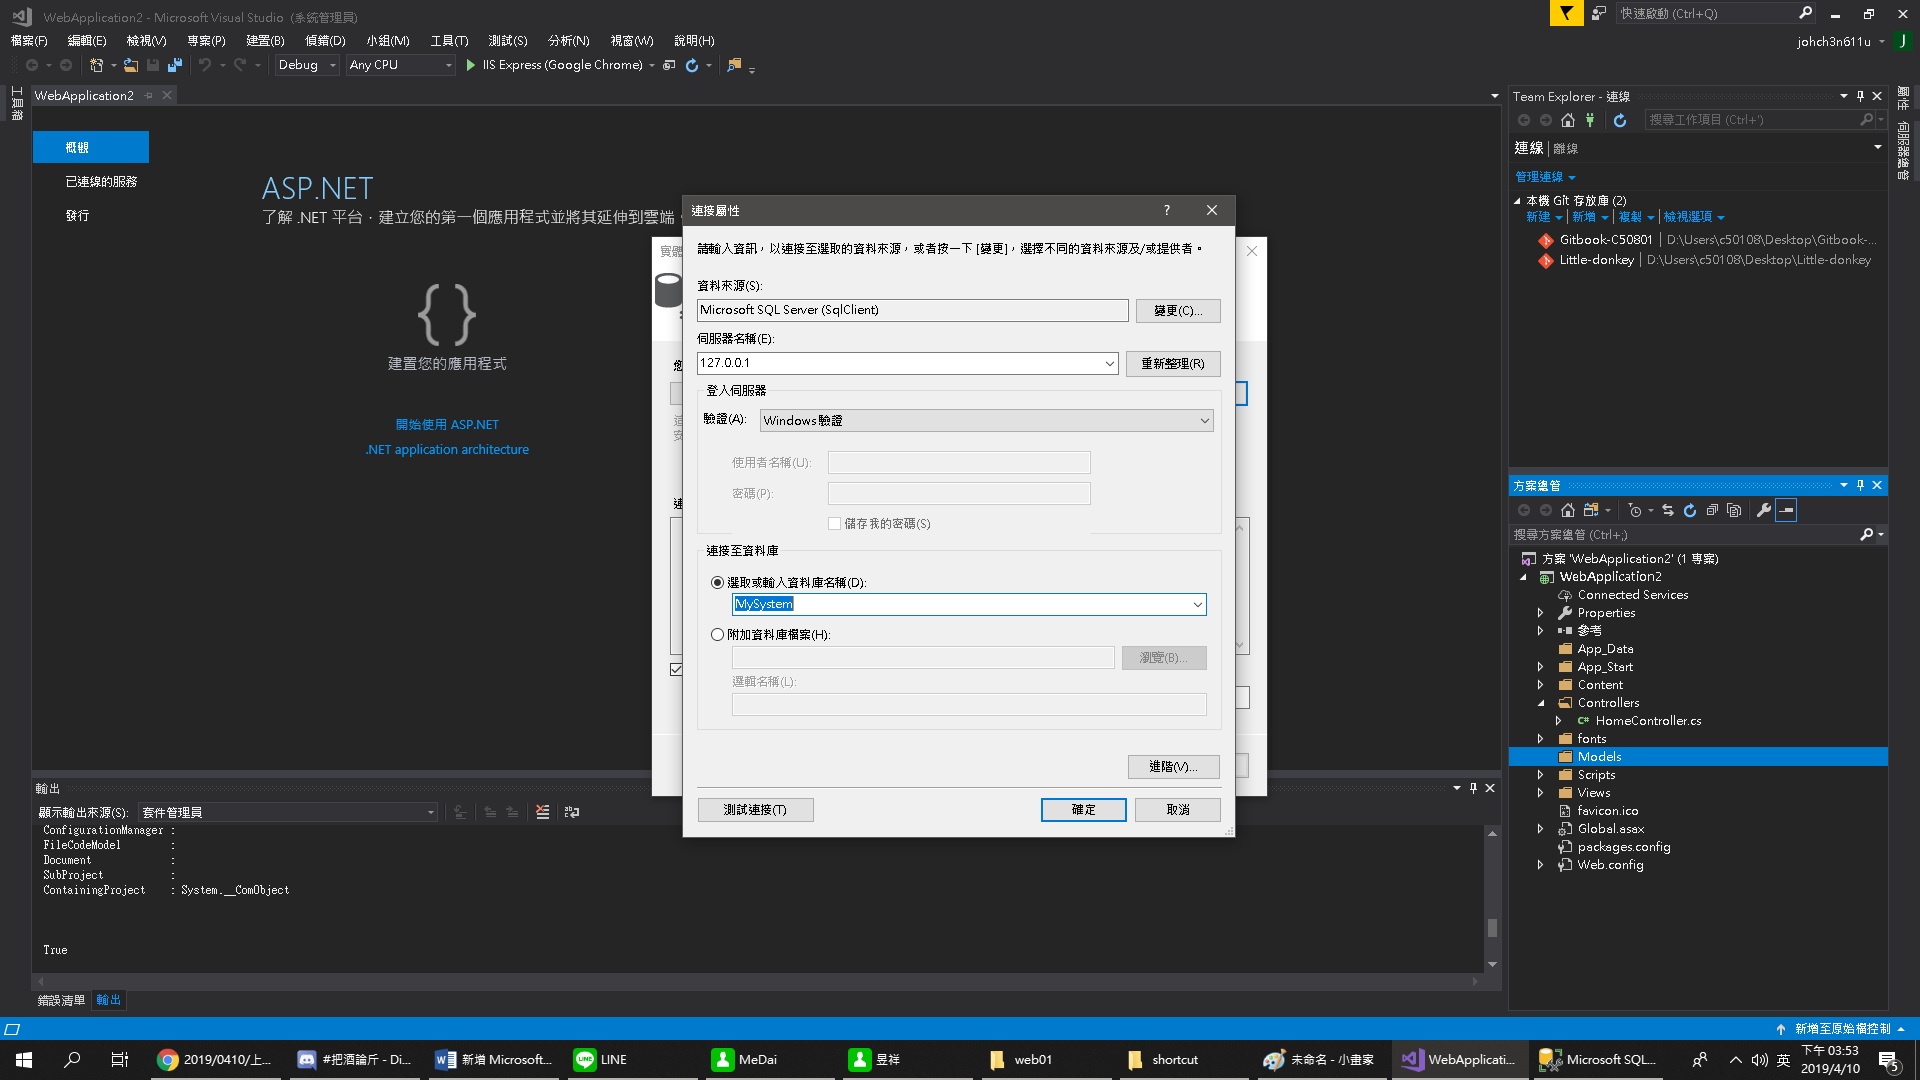
Task: Click the Windows Start button
Action: coord(24,1060)
